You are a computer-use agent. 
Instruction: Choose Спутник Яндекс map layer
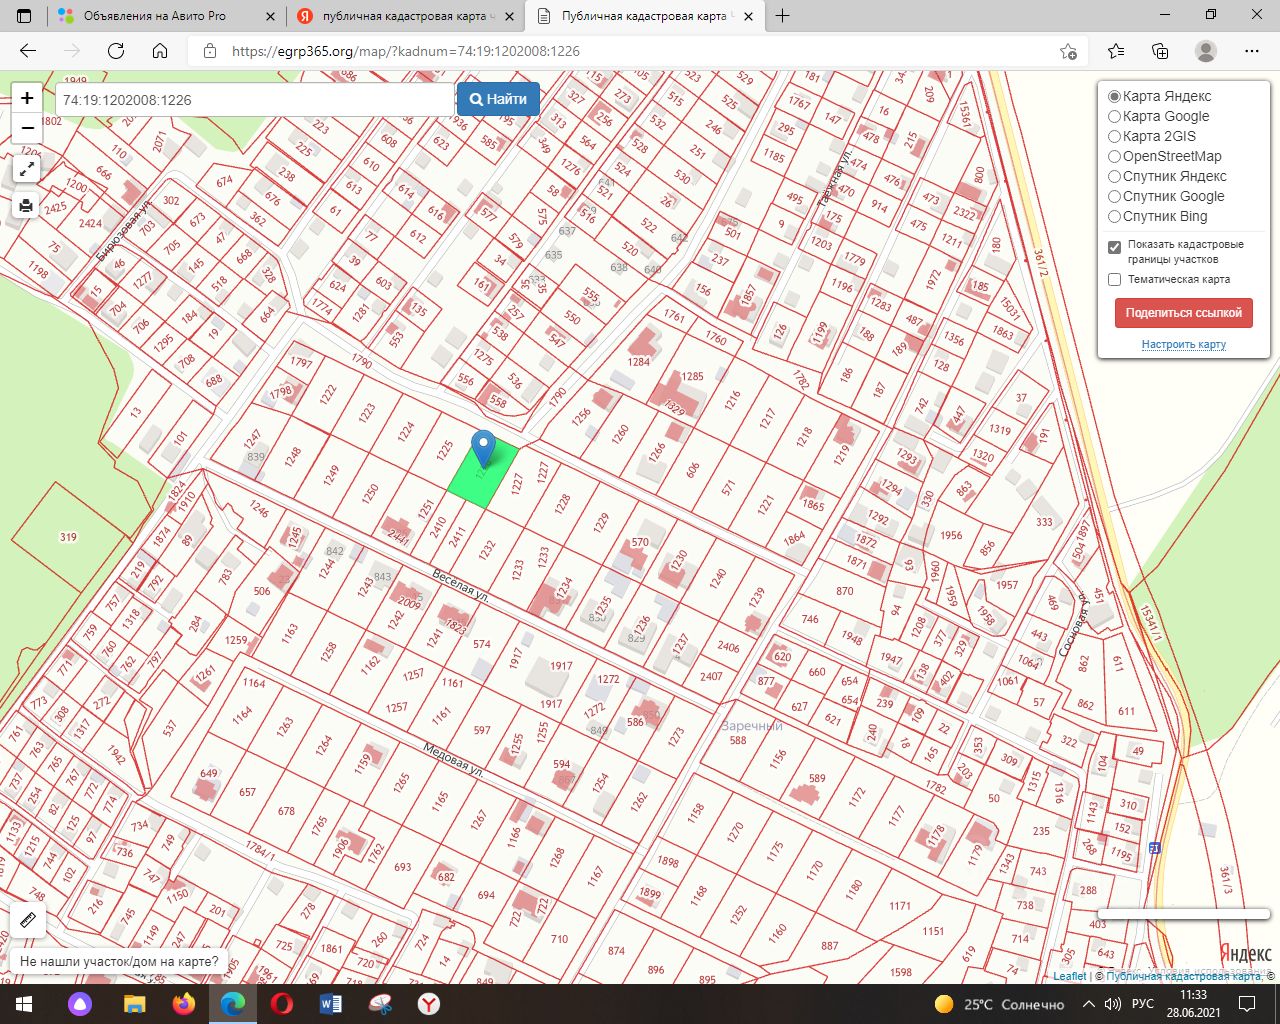point(1114,176)
